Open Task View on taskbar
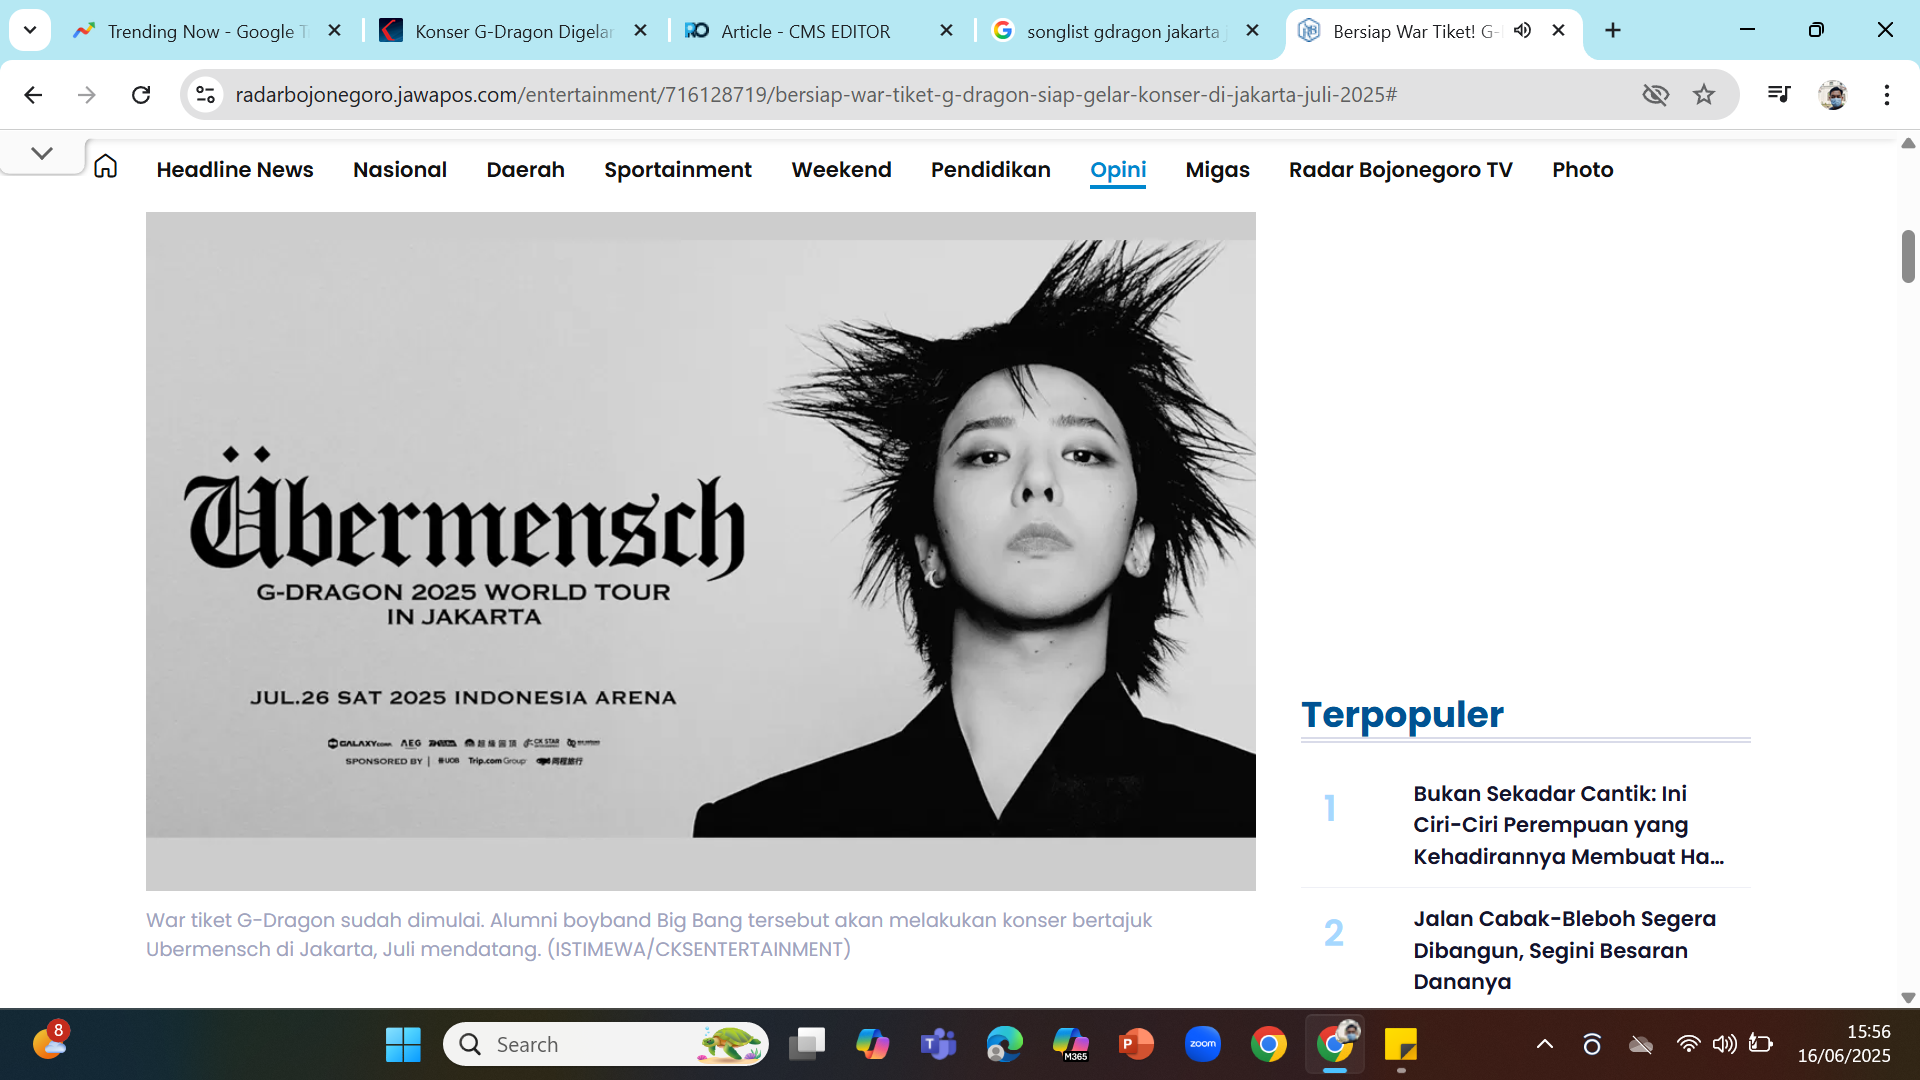This screenshot has width=1920, height=1080. [806, 1044]
